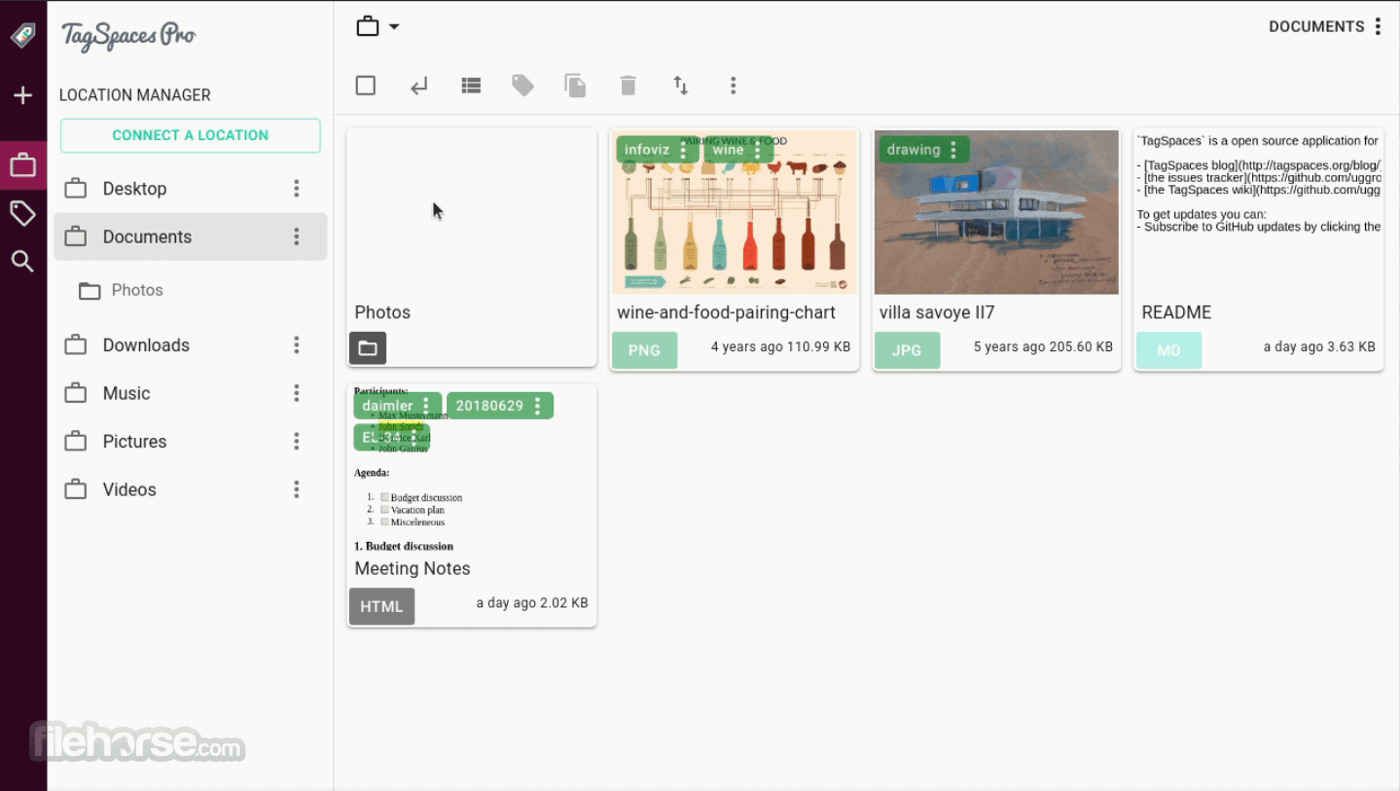The image size is (1400, 791).
Task: Navigate to parent folder using return arrow
Action: [x=419, y=86]
